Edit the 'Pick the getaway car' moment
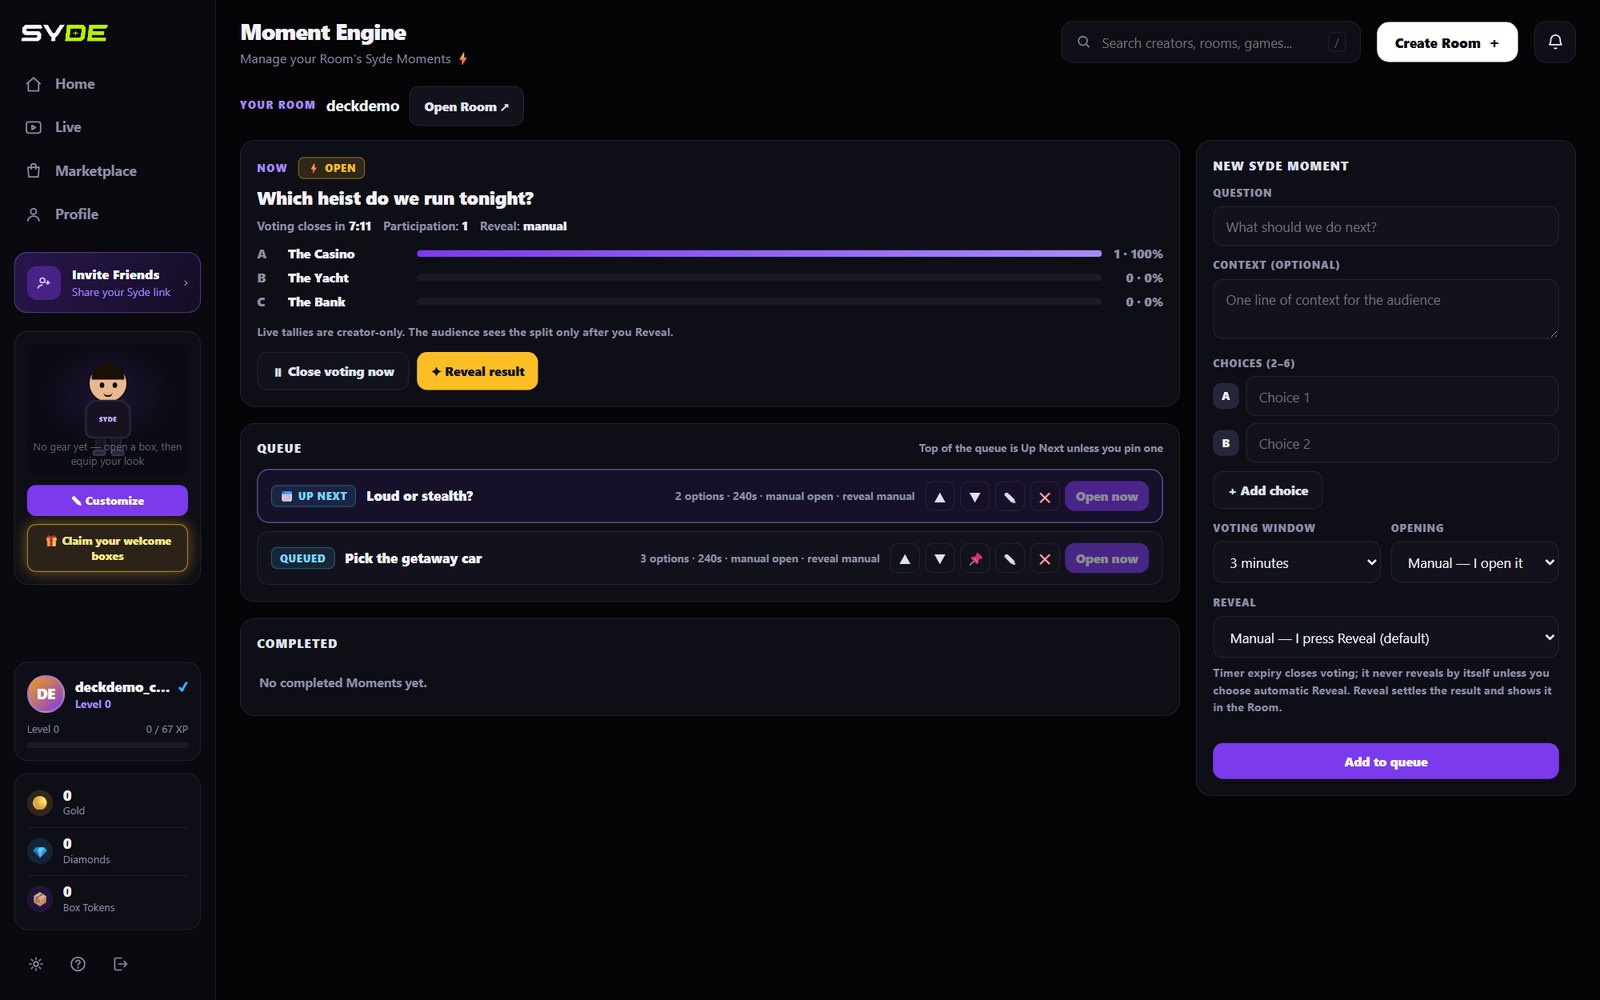The height and width of the screenshot is (1000, 1600). [1010, 559]
